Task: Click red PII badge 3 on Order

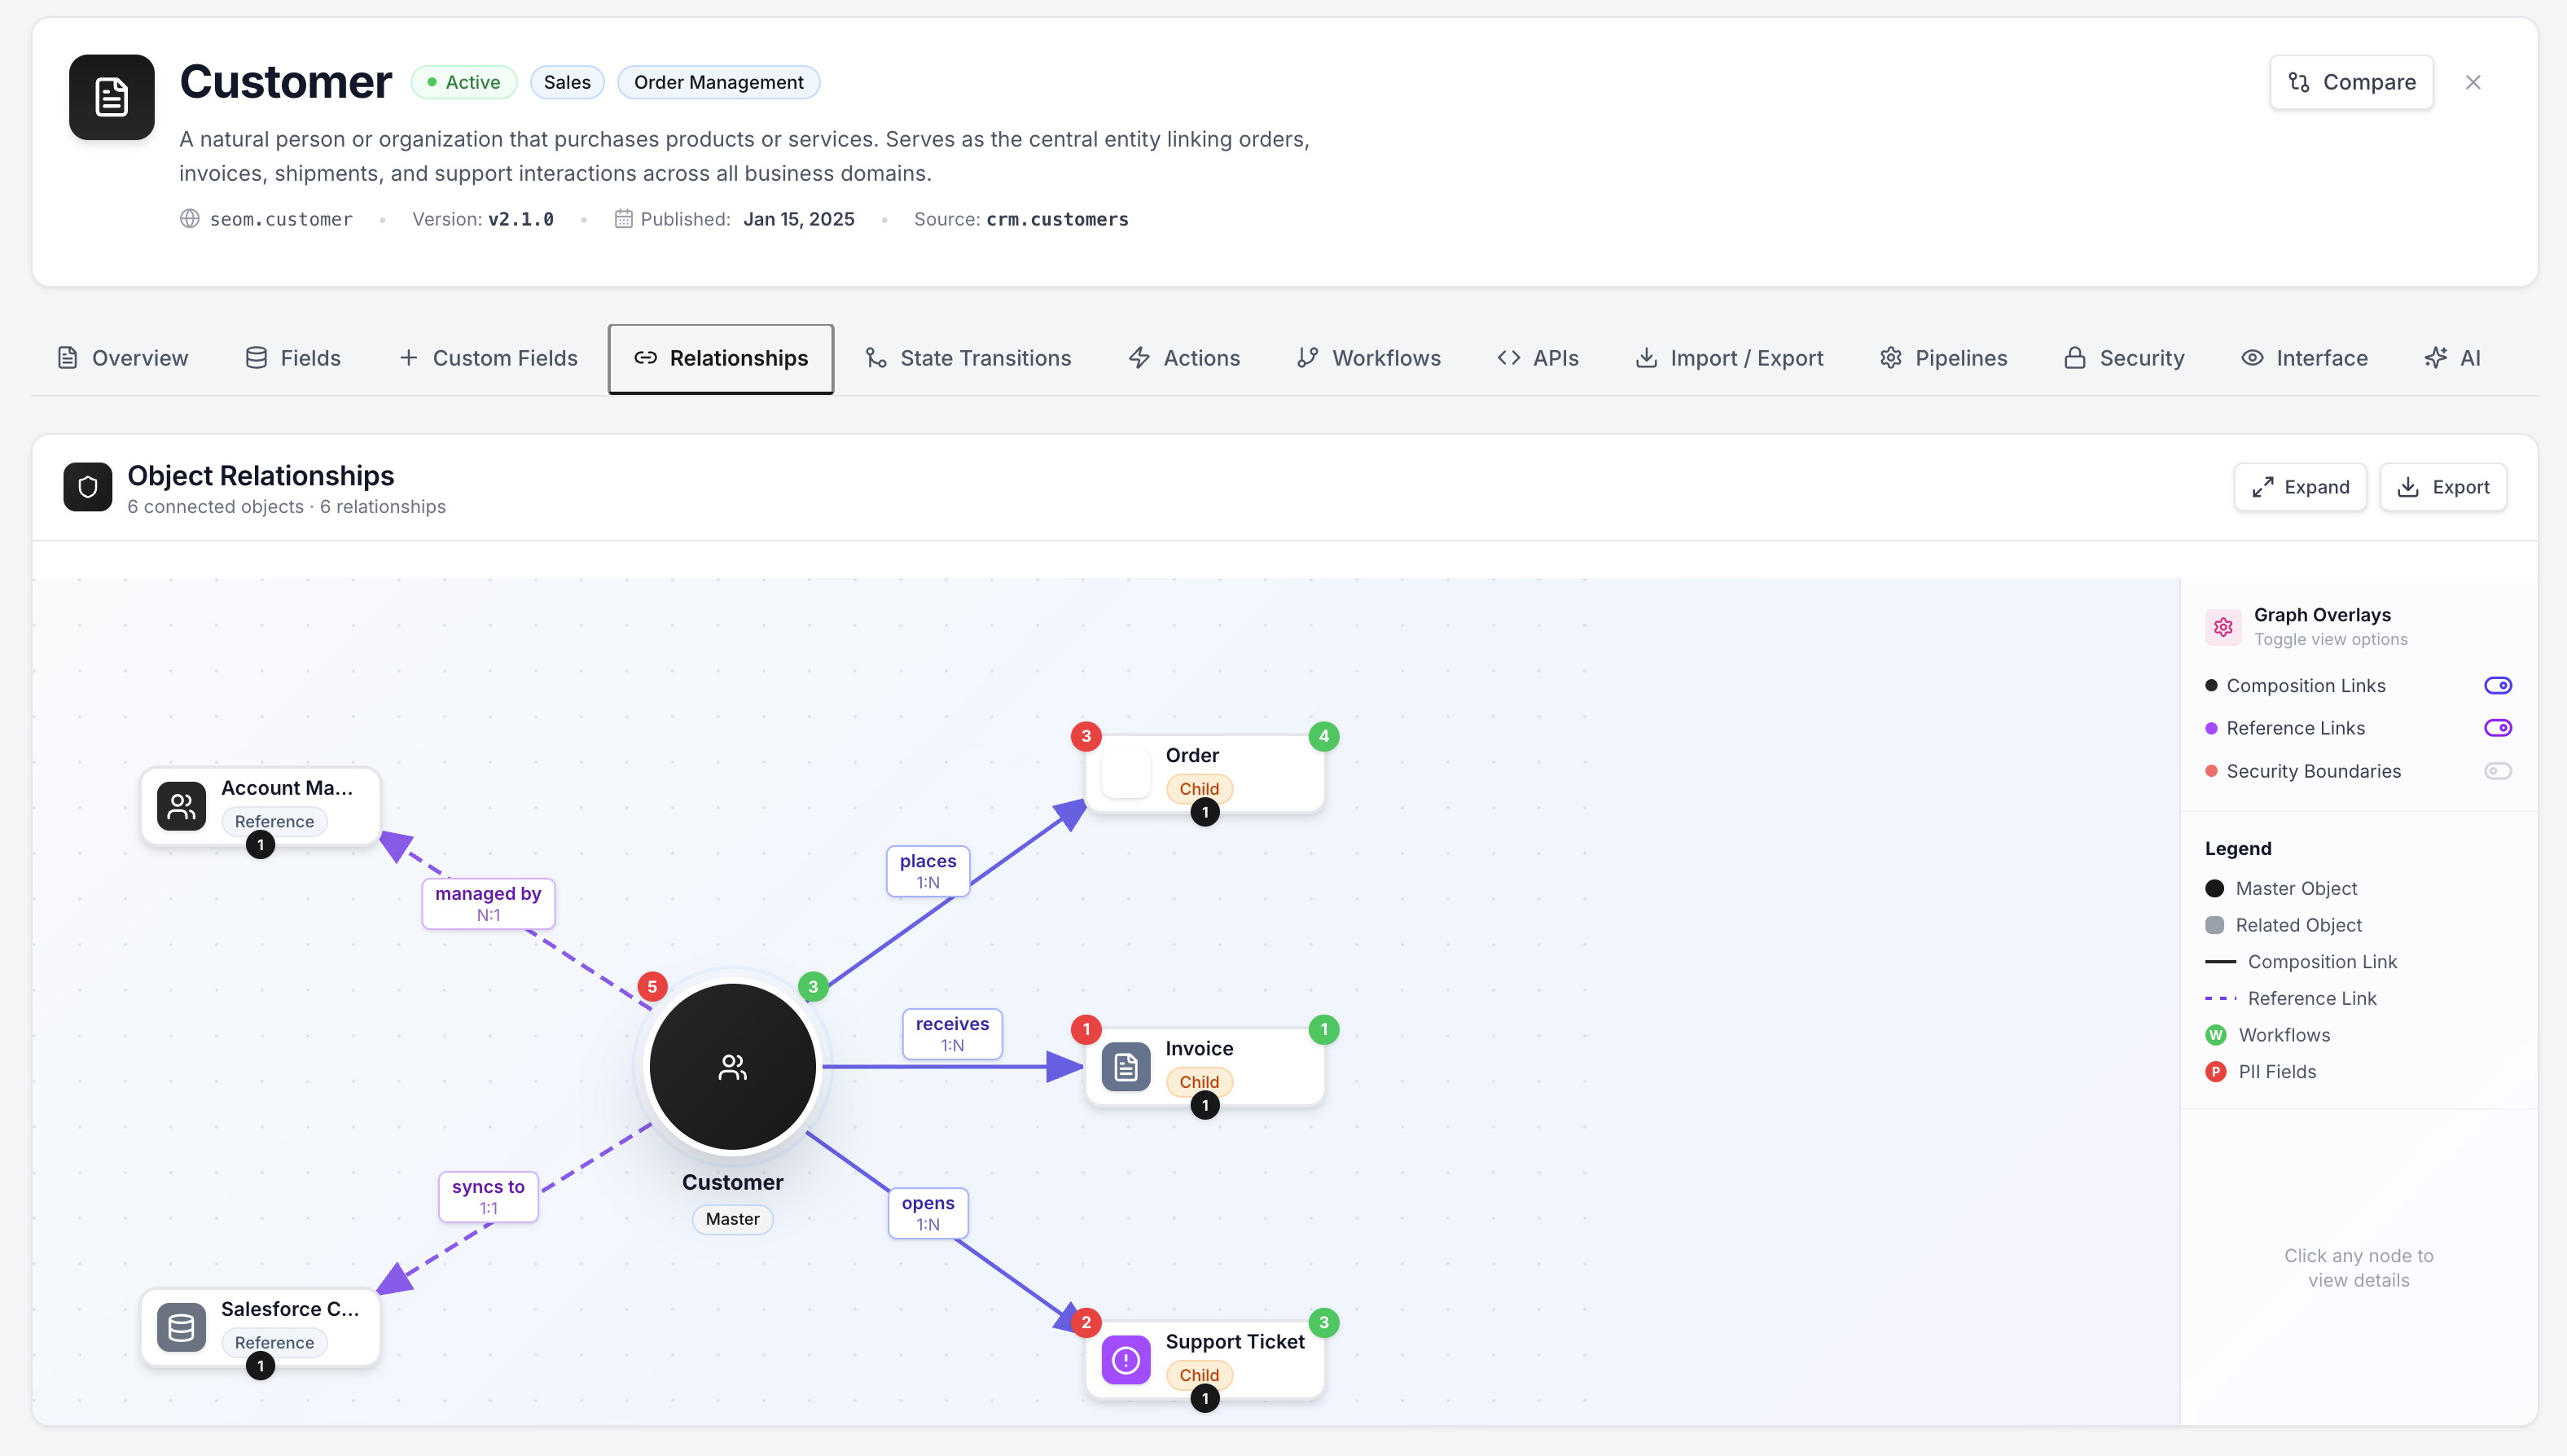Action: (1086, 736)
